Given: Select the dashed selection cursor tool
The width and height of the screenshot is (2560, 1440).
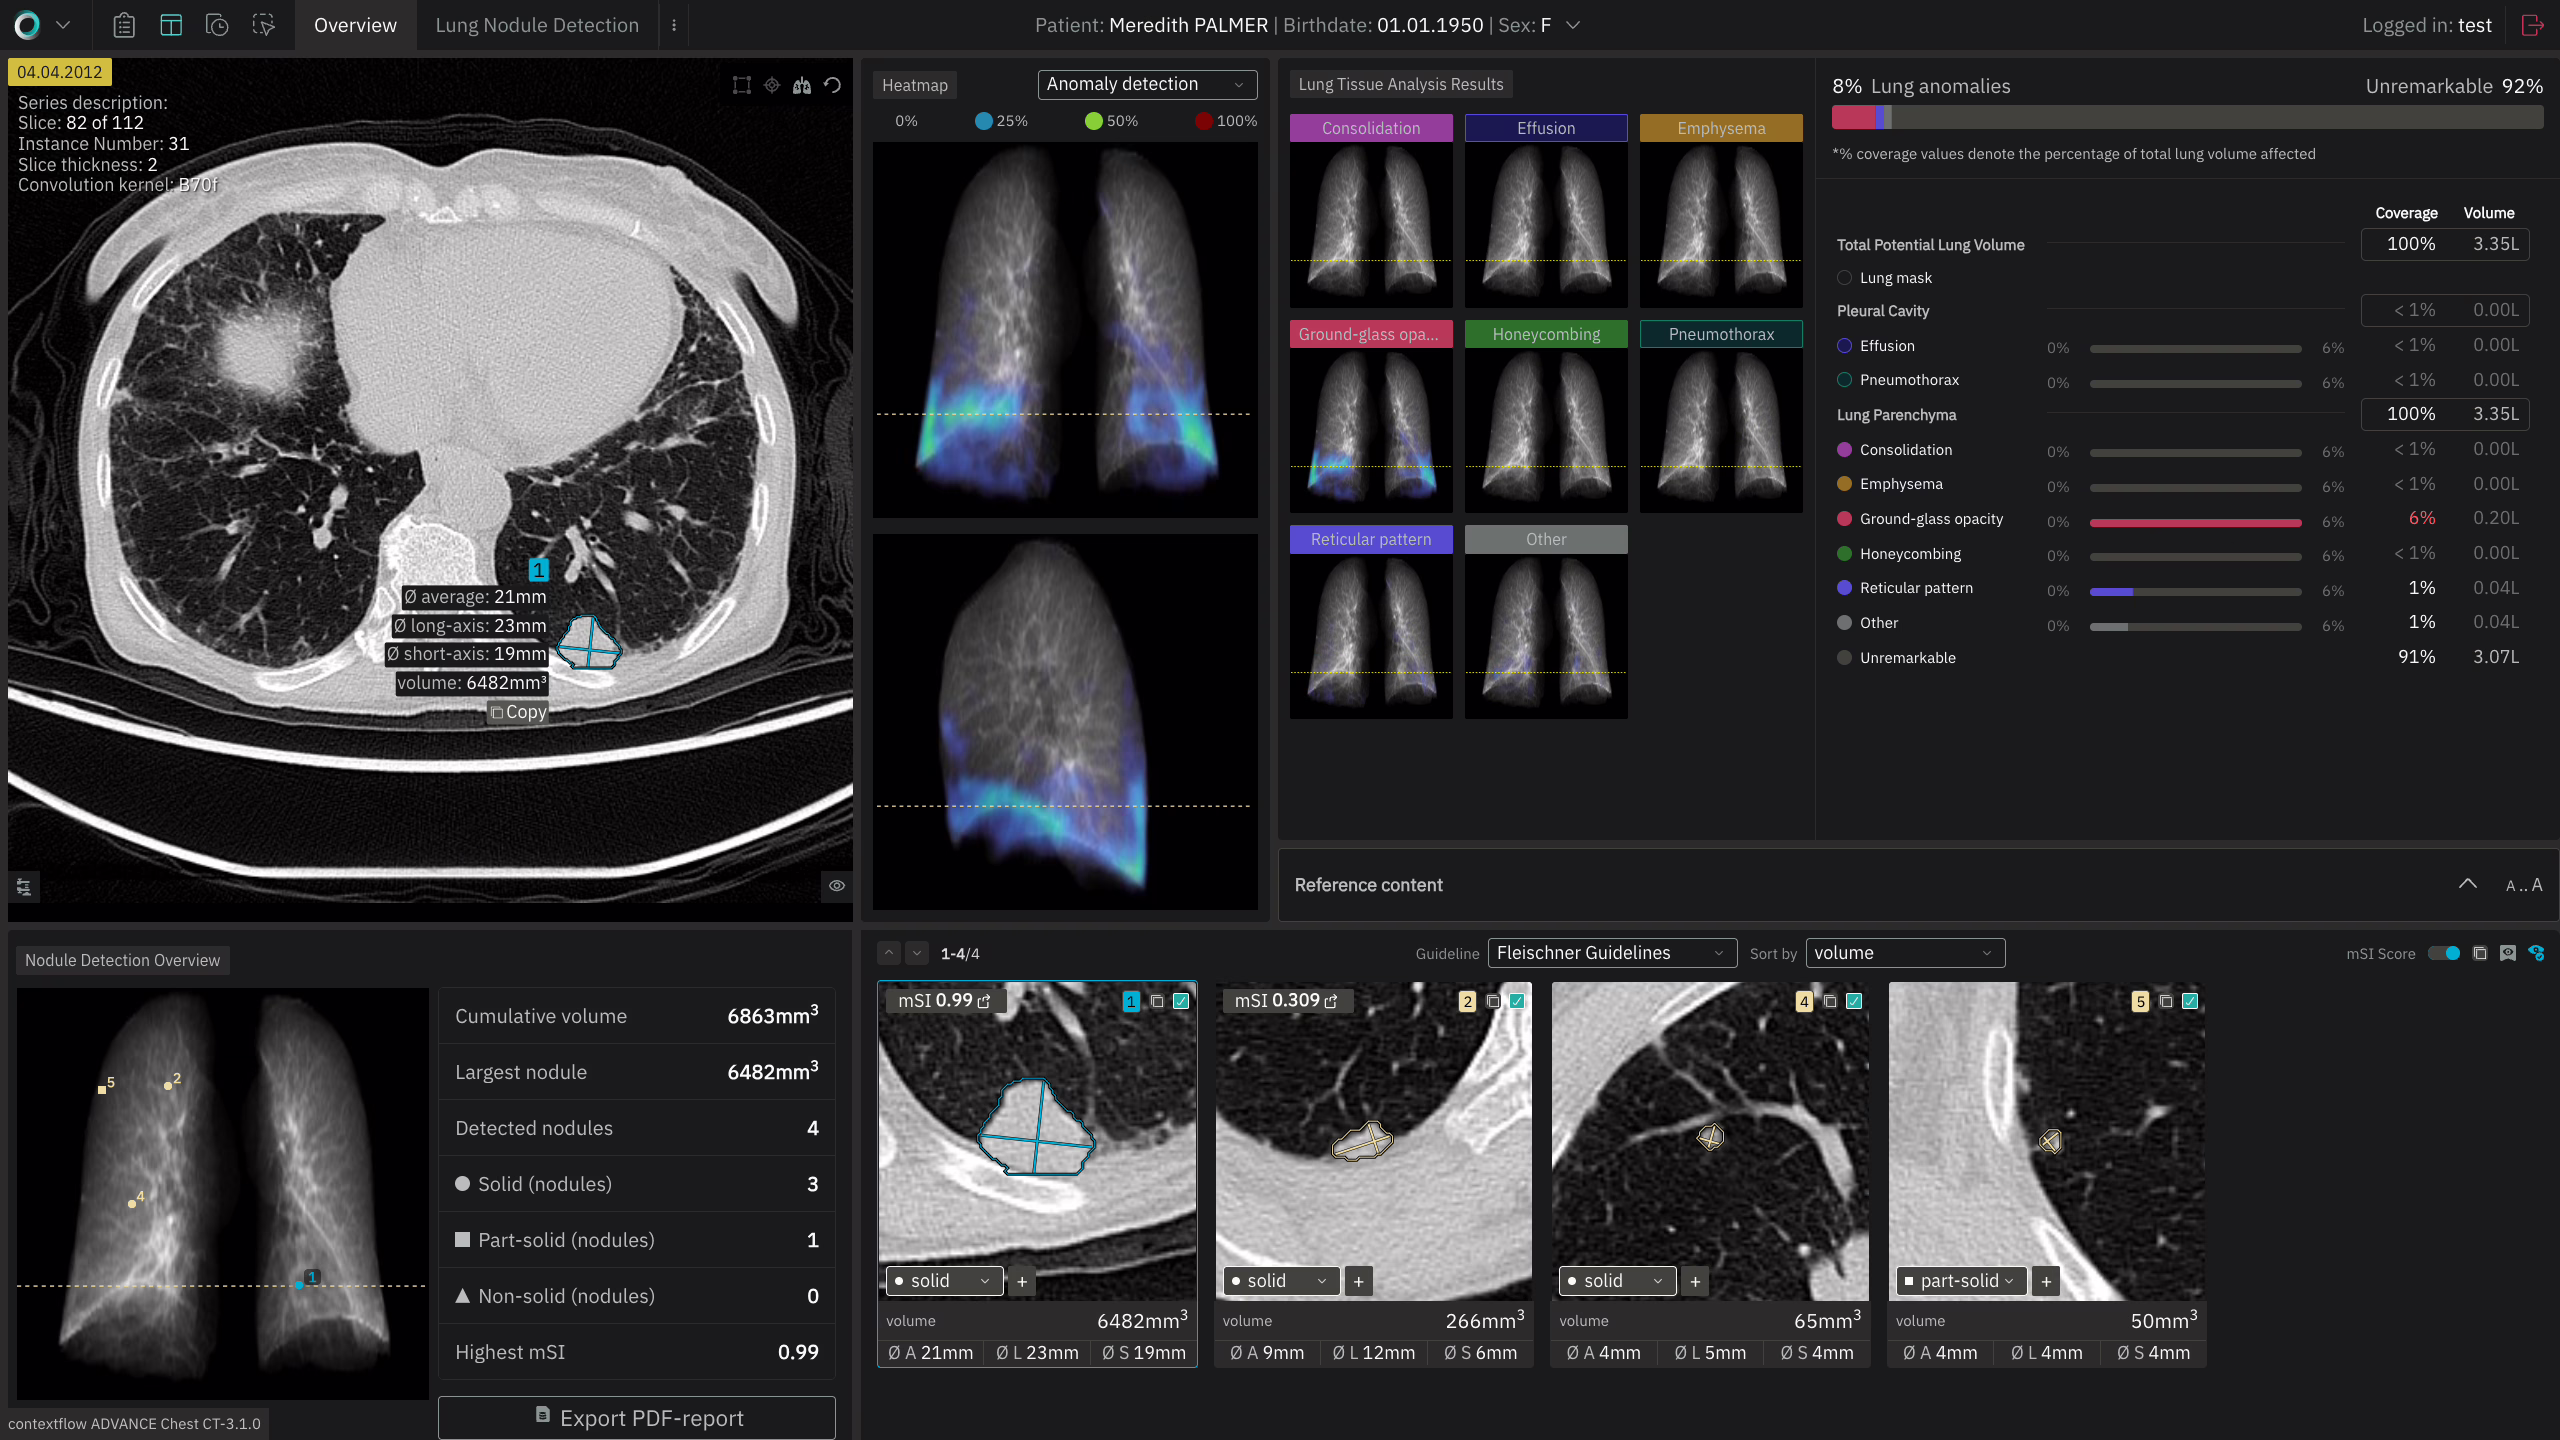Looking at the screenshot, I should [x=264, y=25].
